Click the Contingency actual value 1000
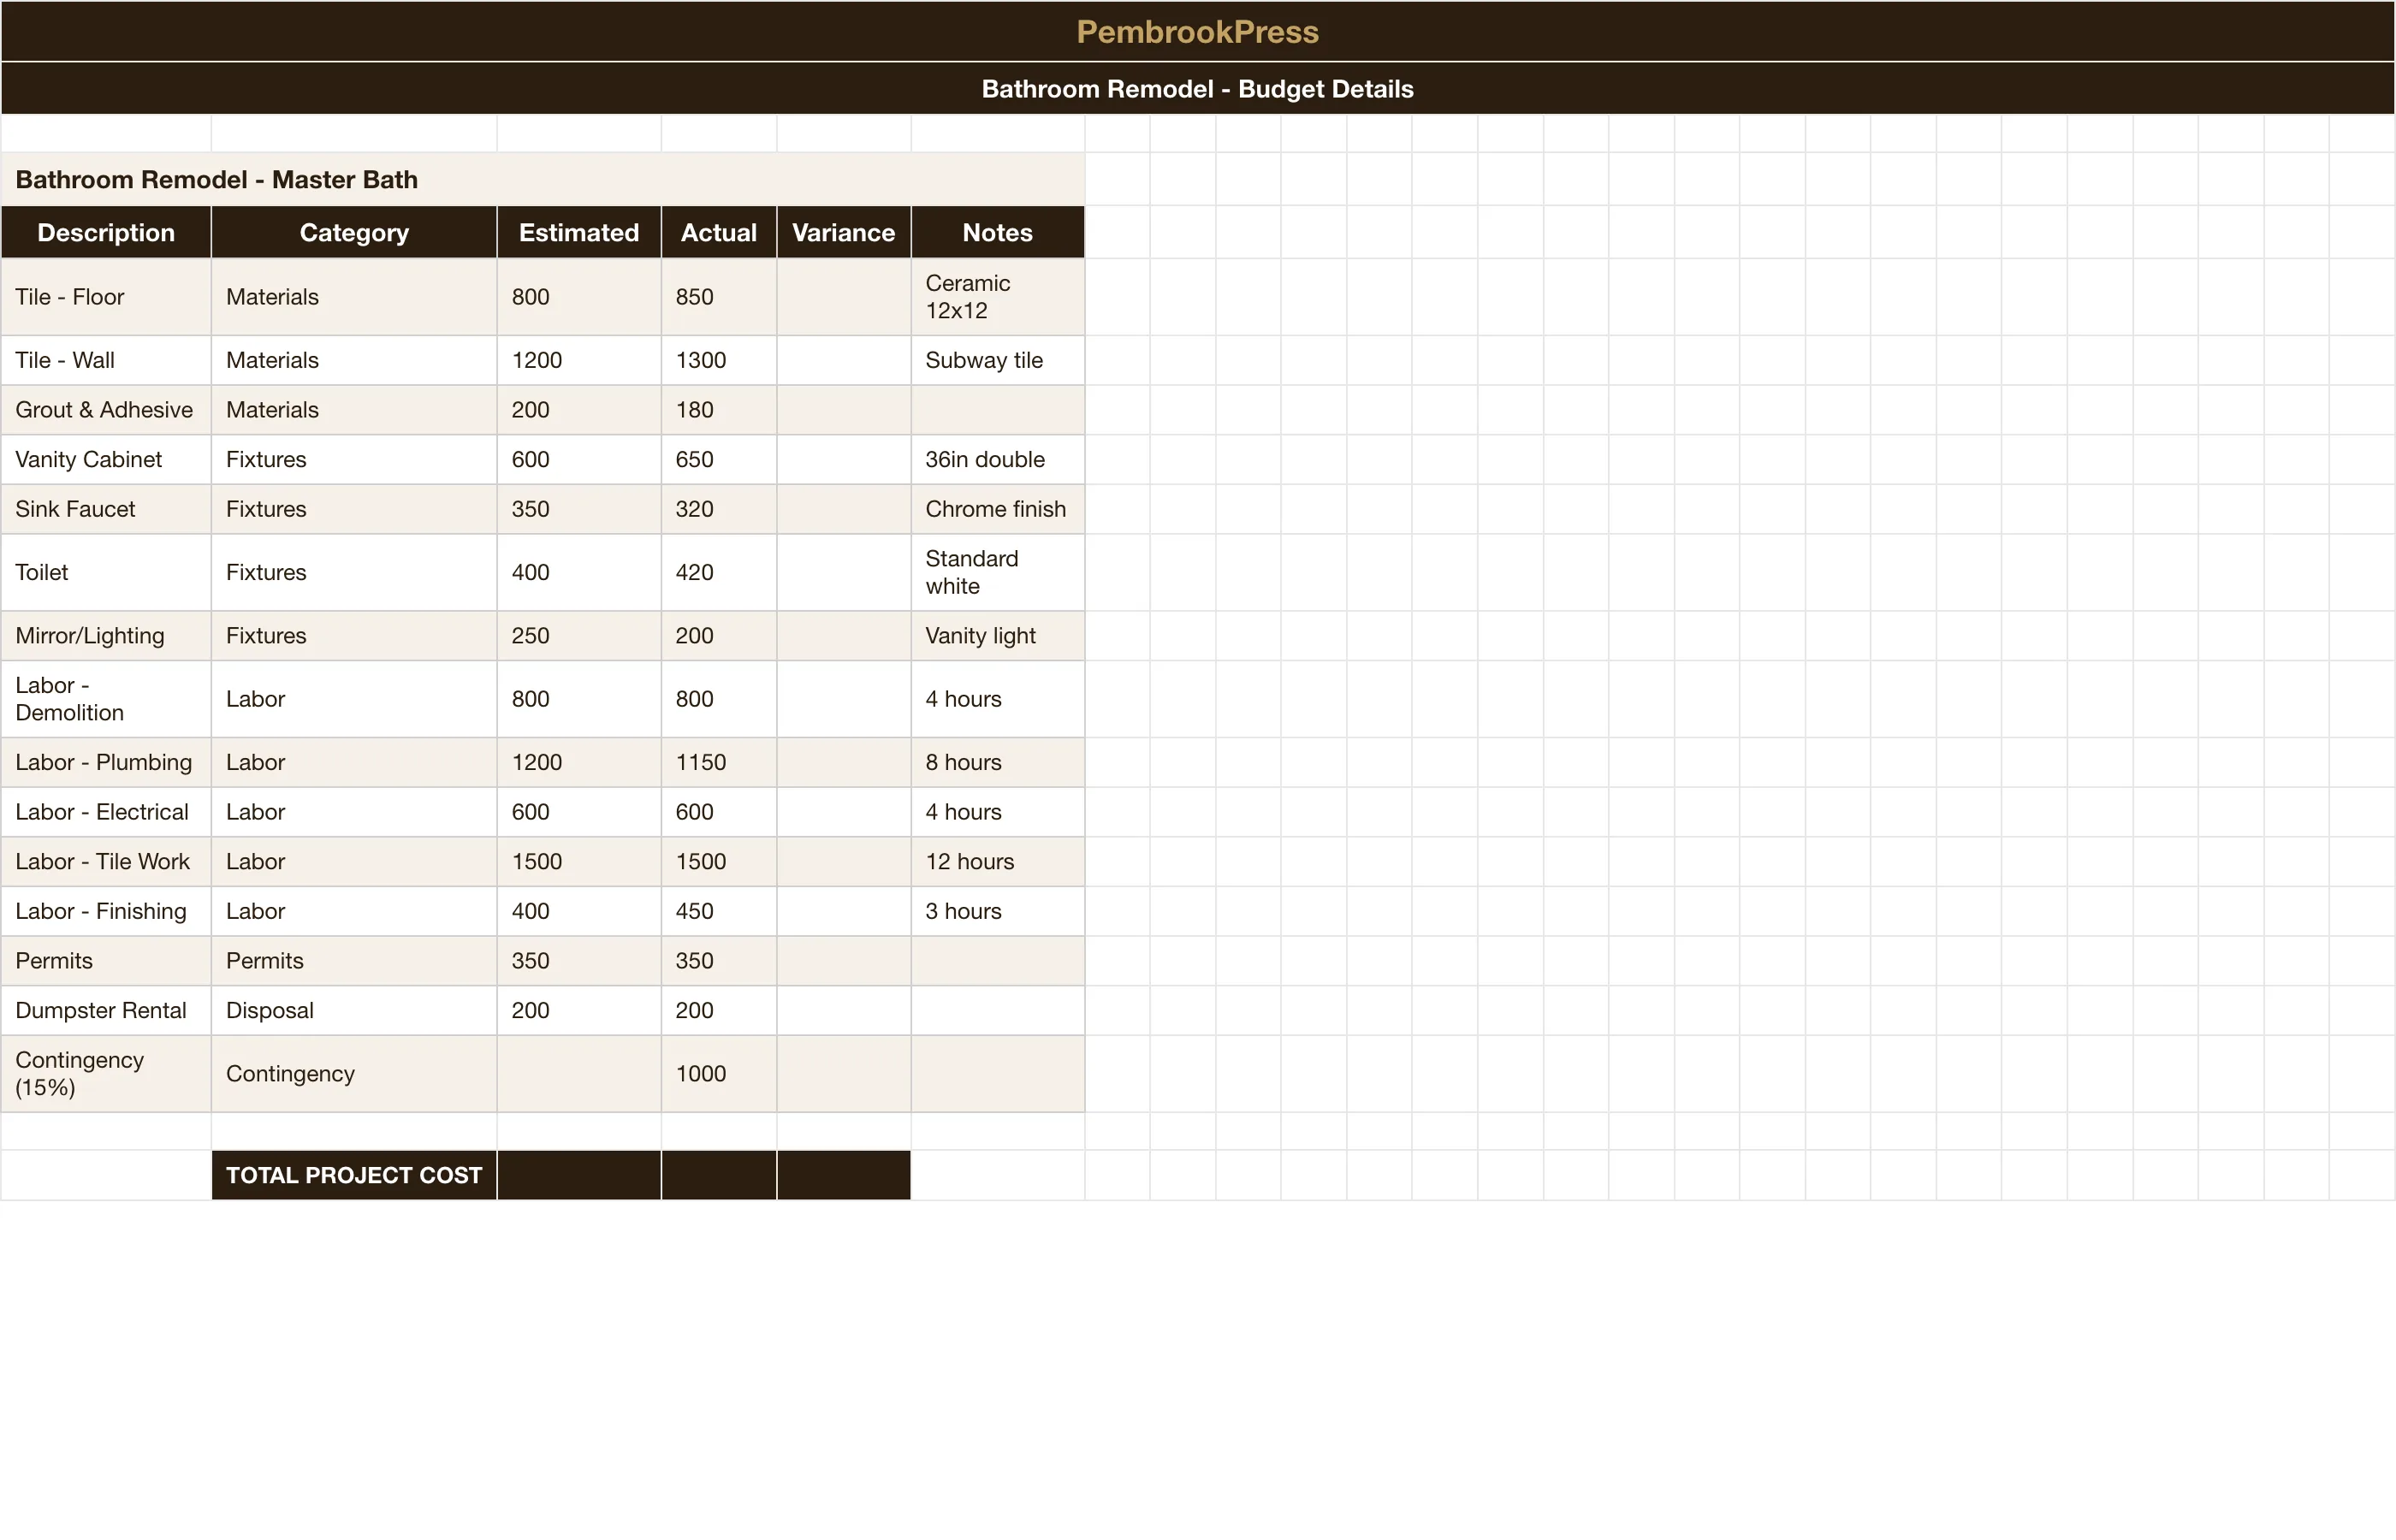This screenshot has width=2396, height=1540. coord(719,1074)
